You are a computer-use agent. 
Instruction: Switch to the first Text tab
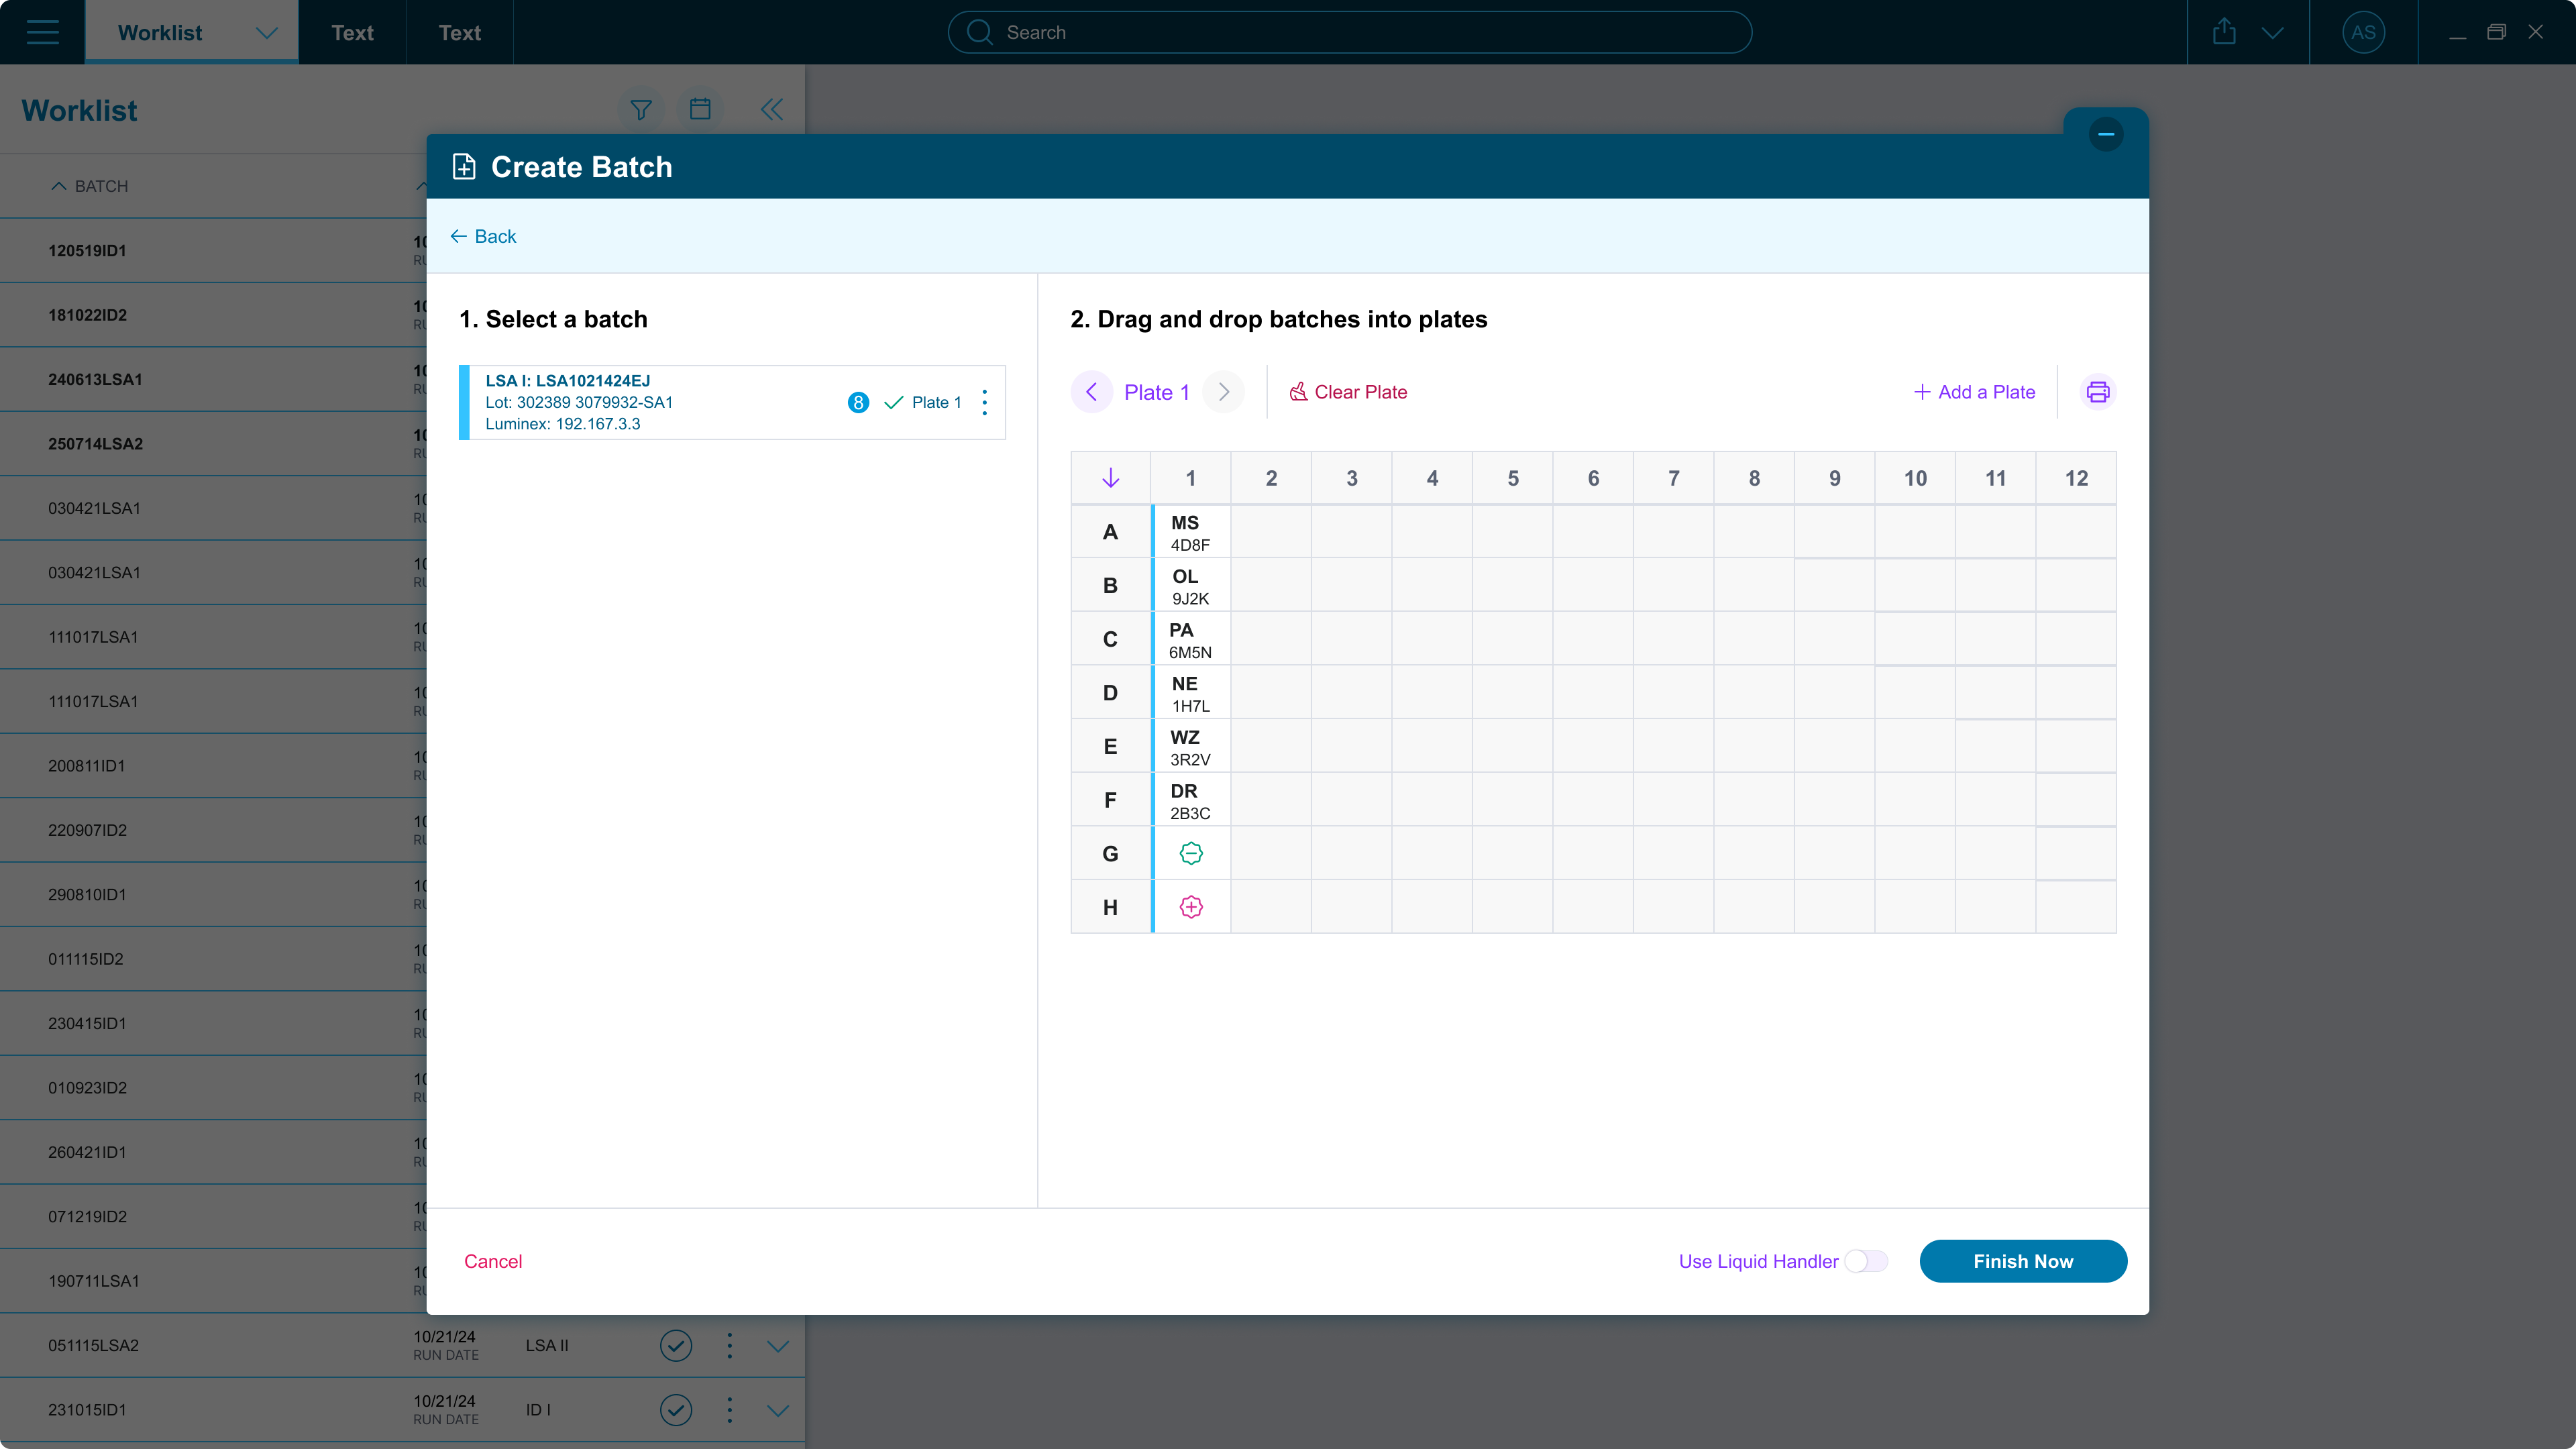(352, 32)
